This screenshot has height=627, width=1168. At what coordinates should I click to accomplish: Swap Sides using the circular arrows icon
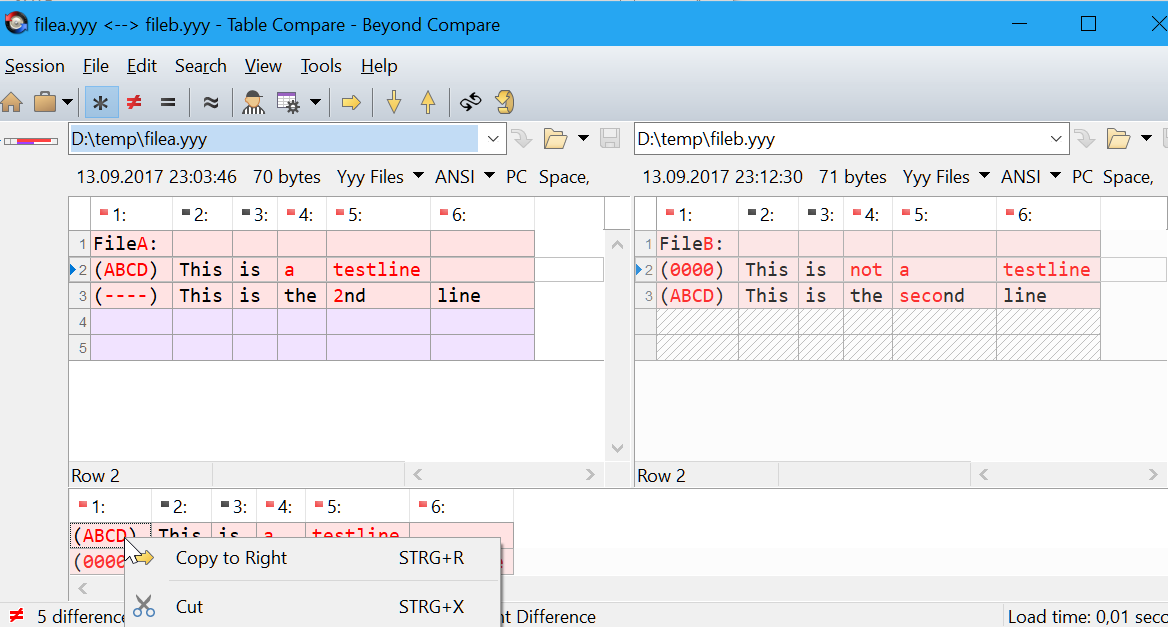[471, 102]
